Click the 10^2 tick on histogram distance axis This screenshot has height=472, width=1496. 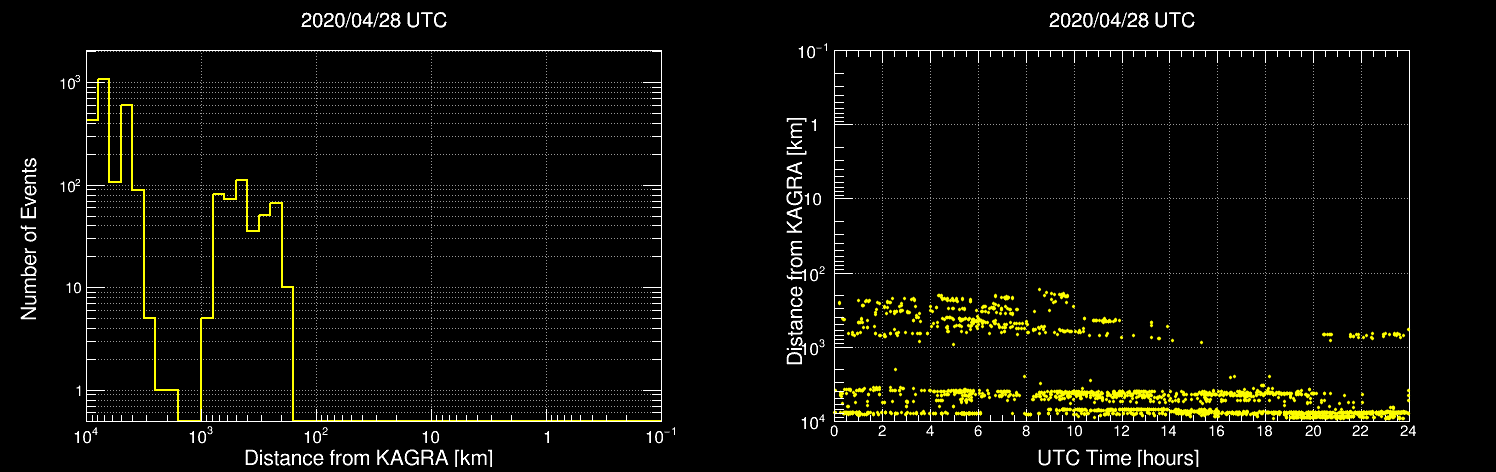pyautogui.click(x=316, y=435)
